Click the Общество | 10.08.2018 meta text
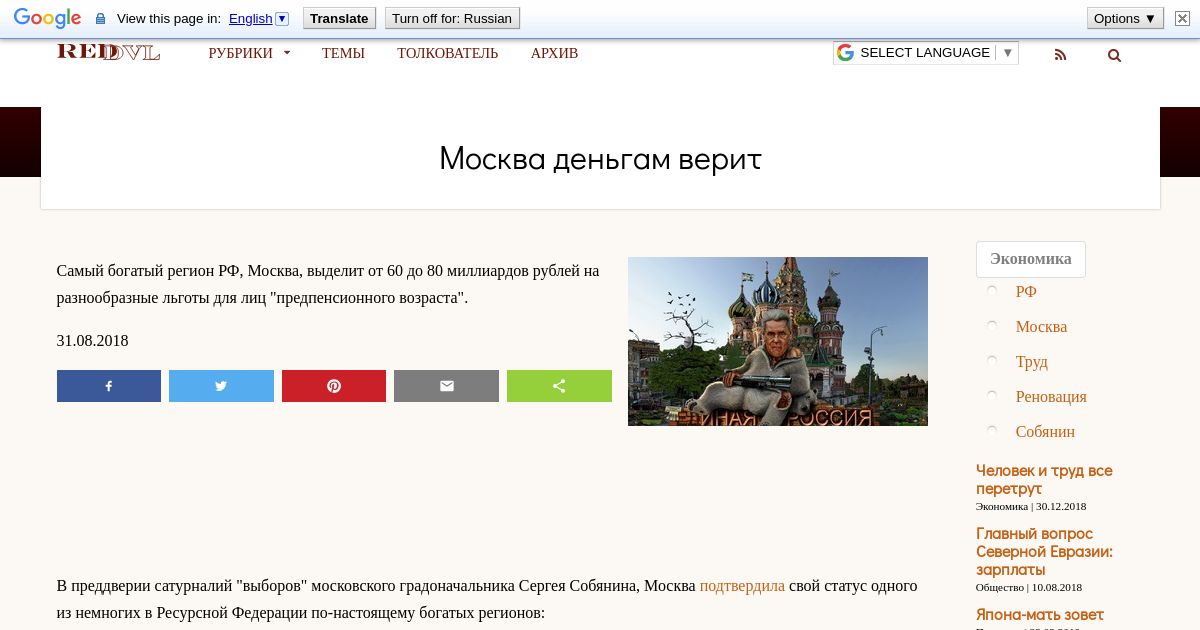 click(x=1029, y=587)
